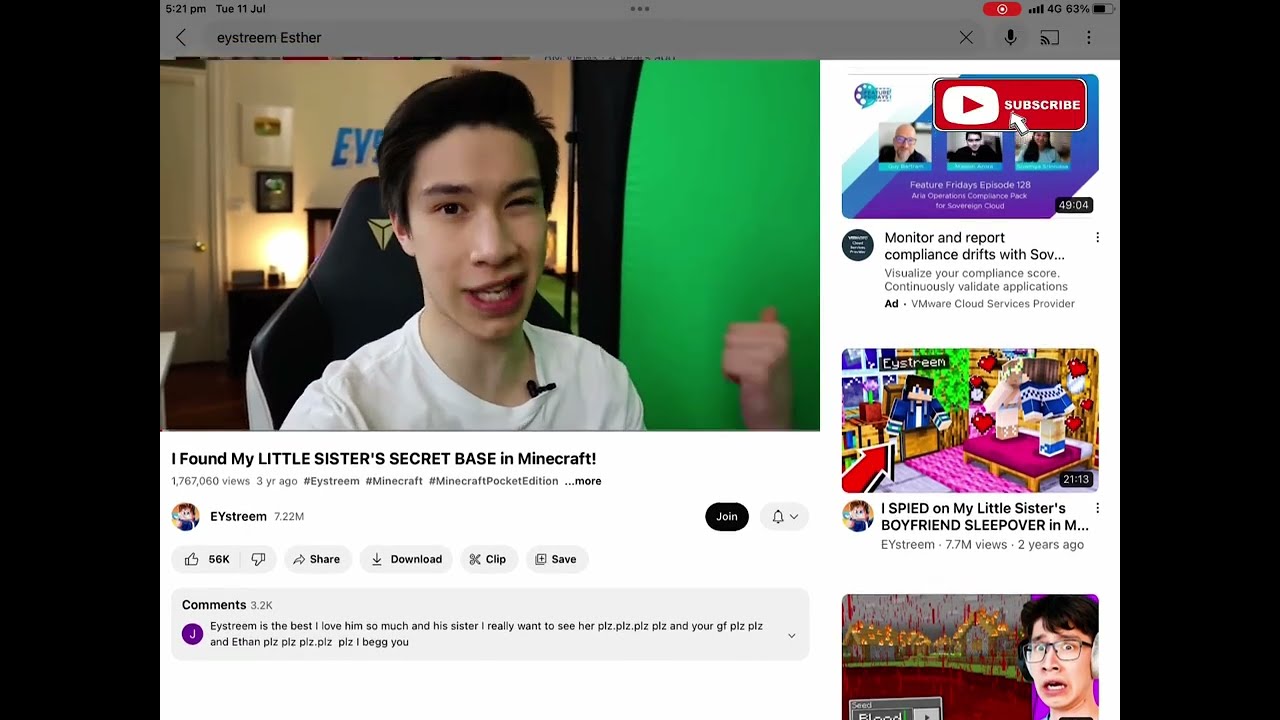Screen dimensions: 1280x720
Task: Open the Blood seed video thumbnail
Action: pyautogui.click(x=970, y=657)
